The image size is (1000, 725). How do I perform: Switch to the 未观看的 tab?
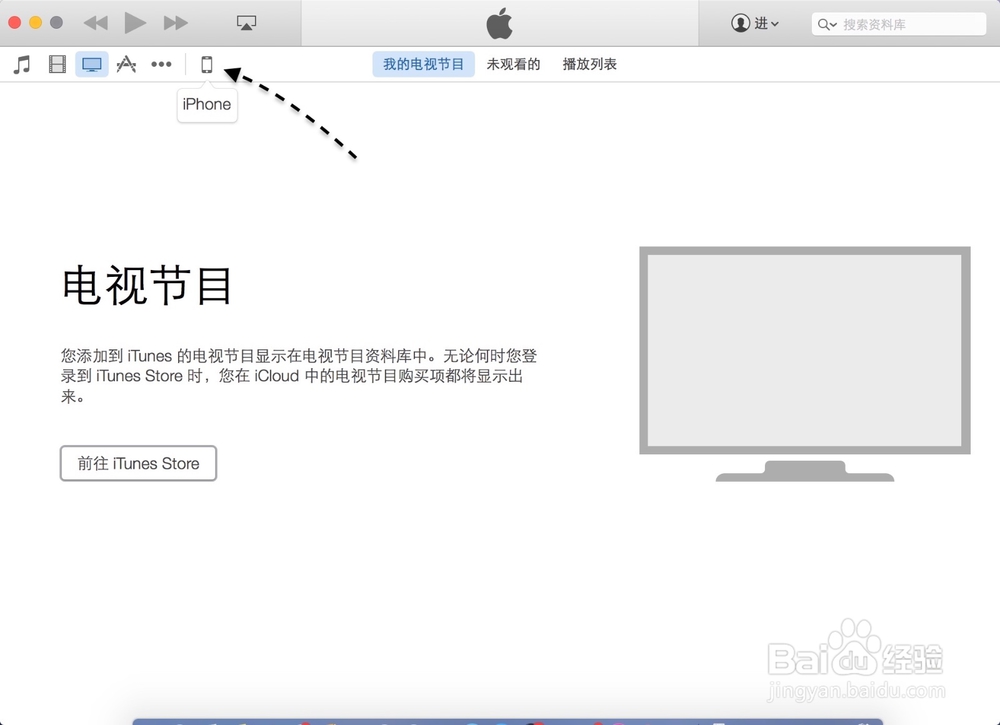[513, 63]
